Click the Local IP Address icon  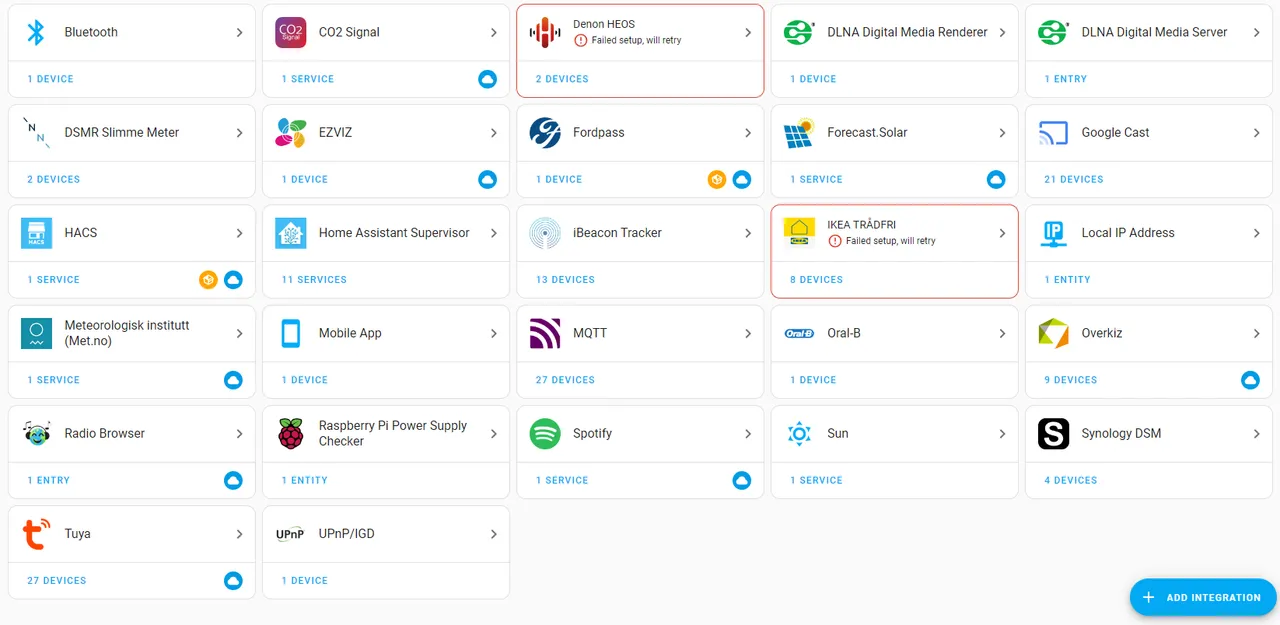pos(1053,233)
